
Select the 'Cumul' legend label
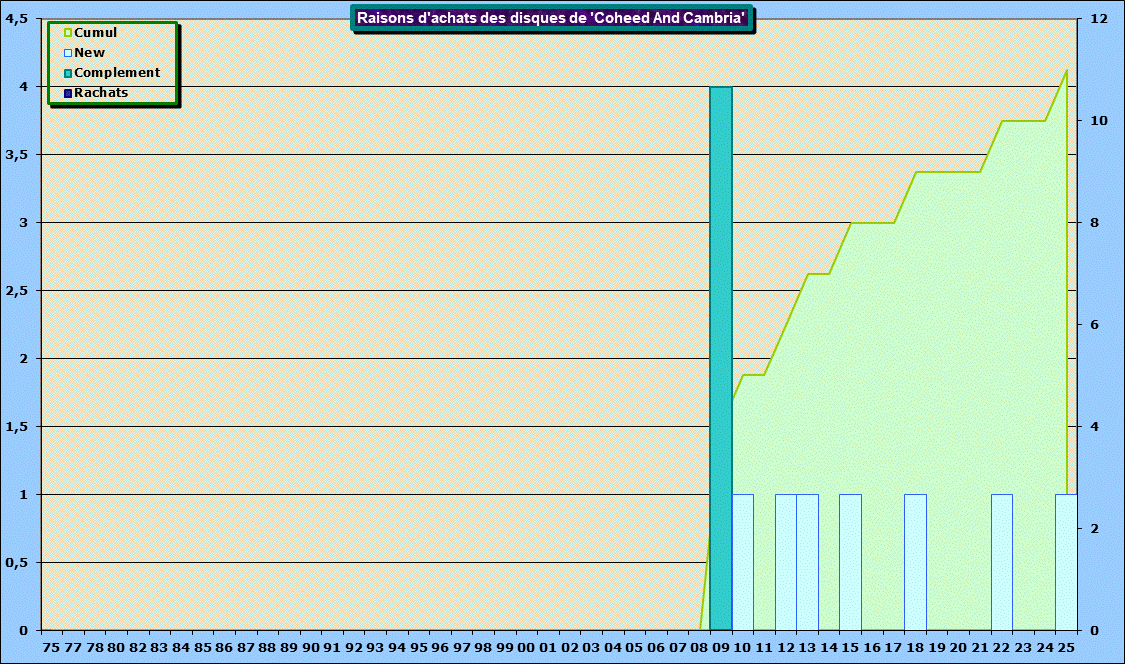(95, 33)
